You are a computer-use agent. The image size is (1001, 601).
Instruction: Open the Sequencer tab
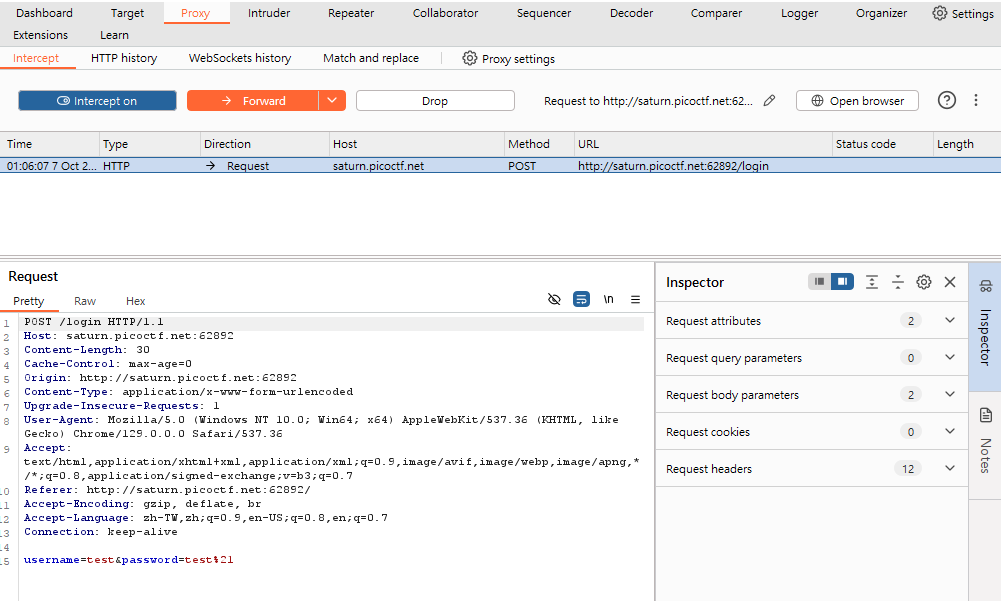tap(543, 13)
